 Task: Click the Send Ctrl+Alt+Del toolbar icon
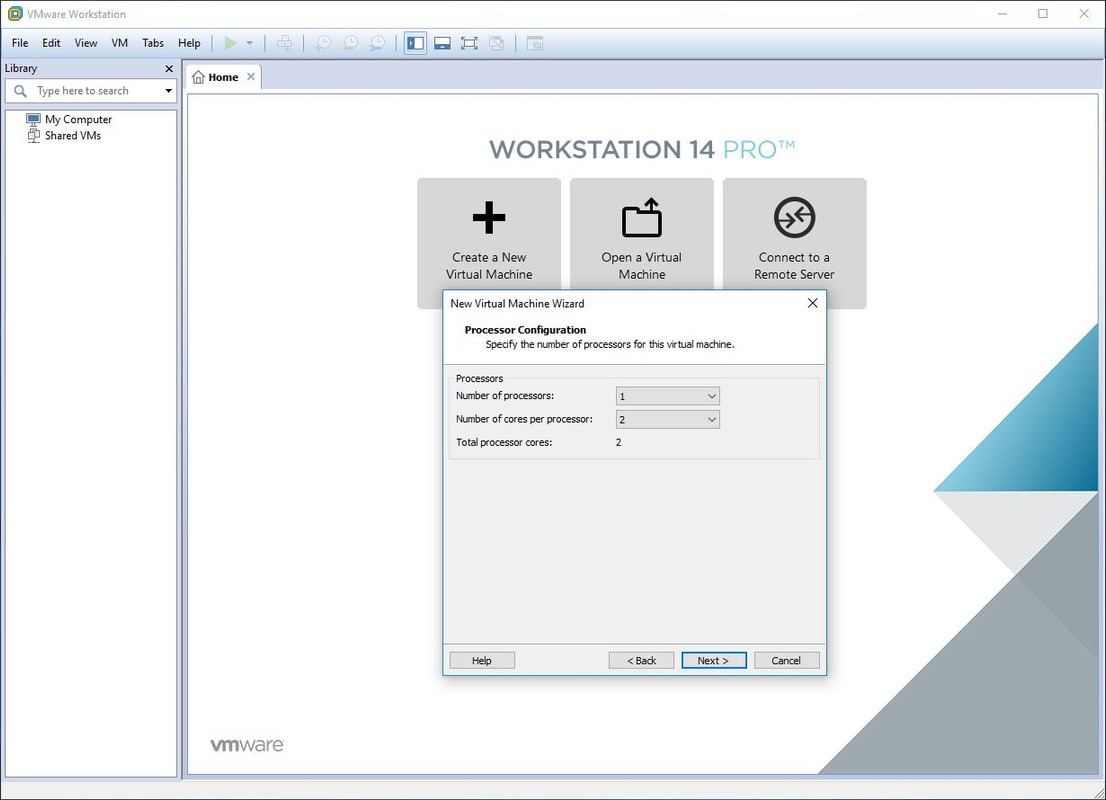click(284, 43)
